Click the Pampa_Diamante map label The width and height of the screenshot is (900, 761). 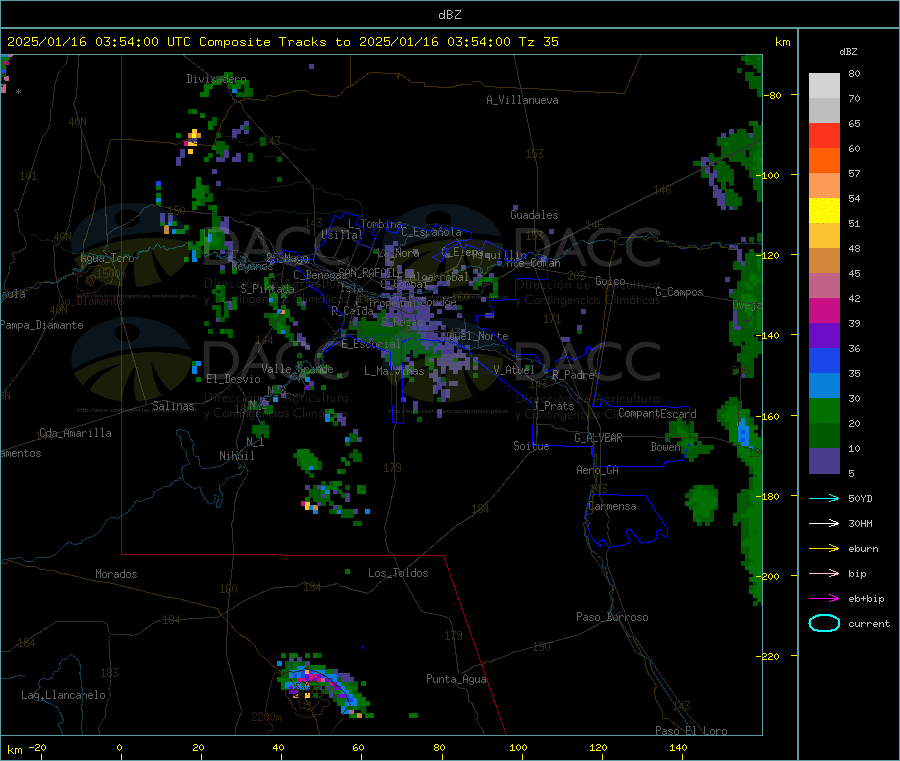click(42, 325)
